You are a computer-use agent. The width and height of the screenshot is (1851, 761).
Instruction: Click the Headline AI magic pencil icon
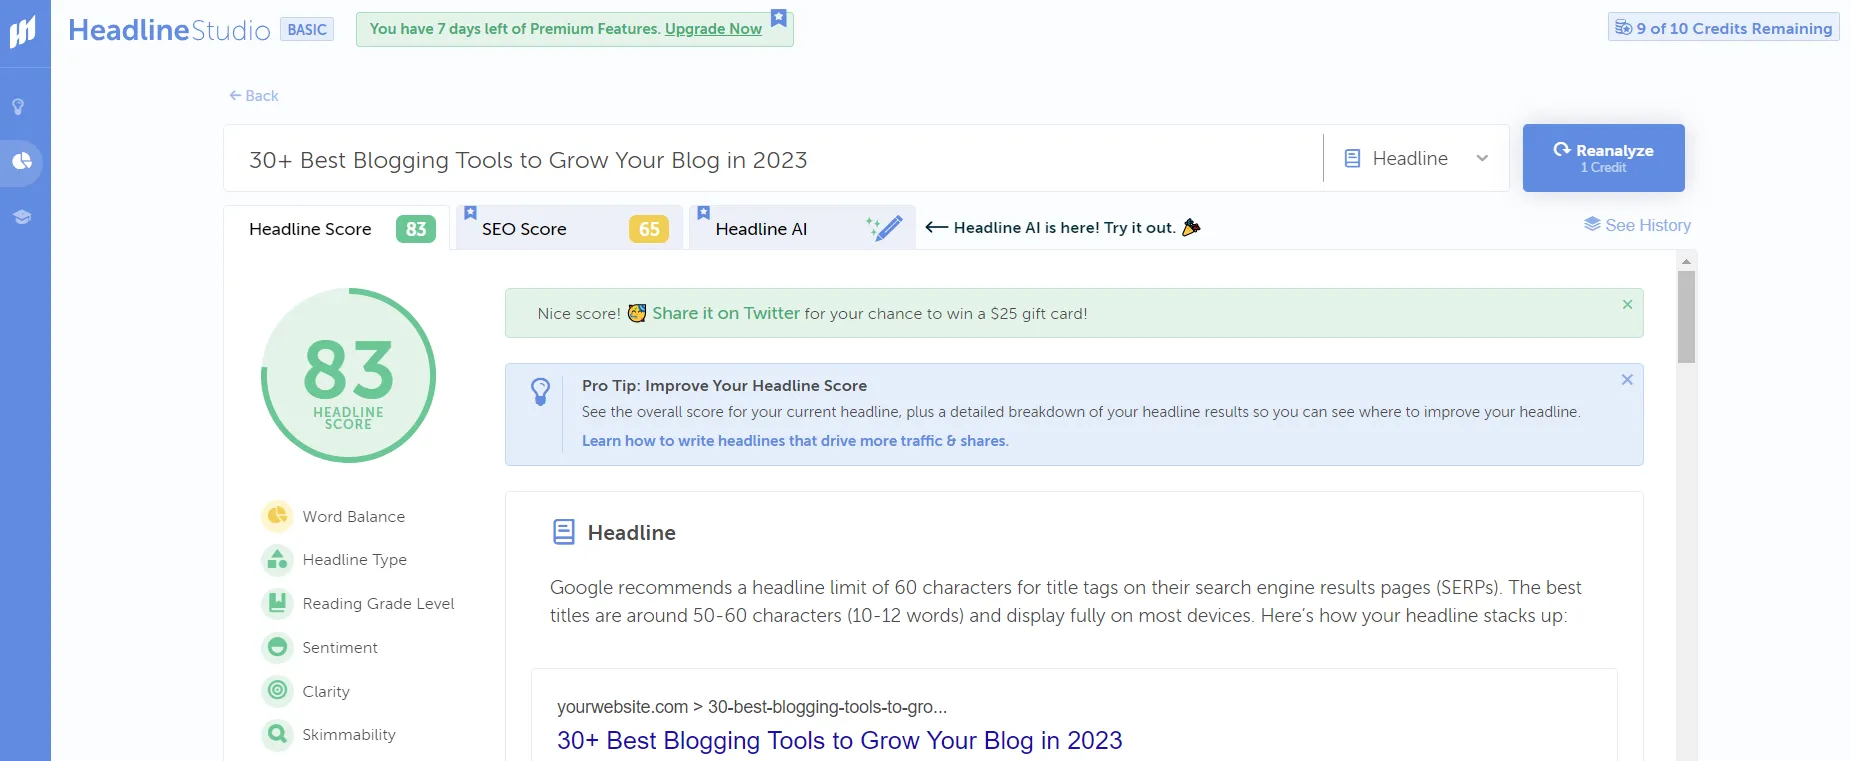pos(884,228)
